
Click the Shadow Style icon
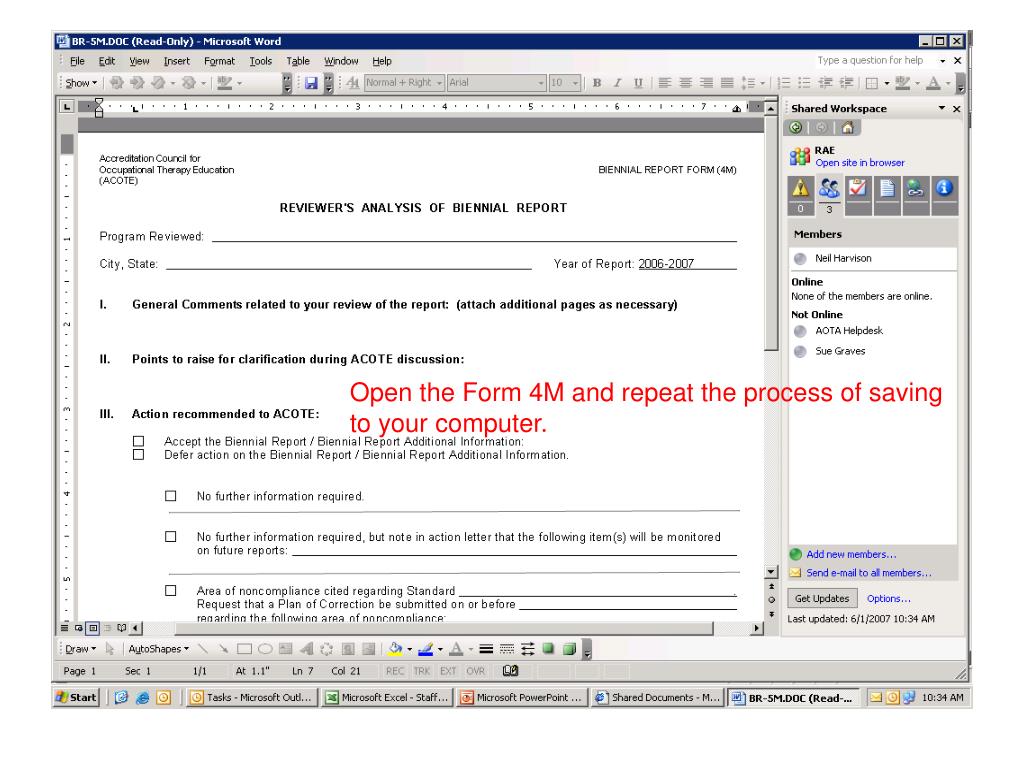click(x=549, y=649)
